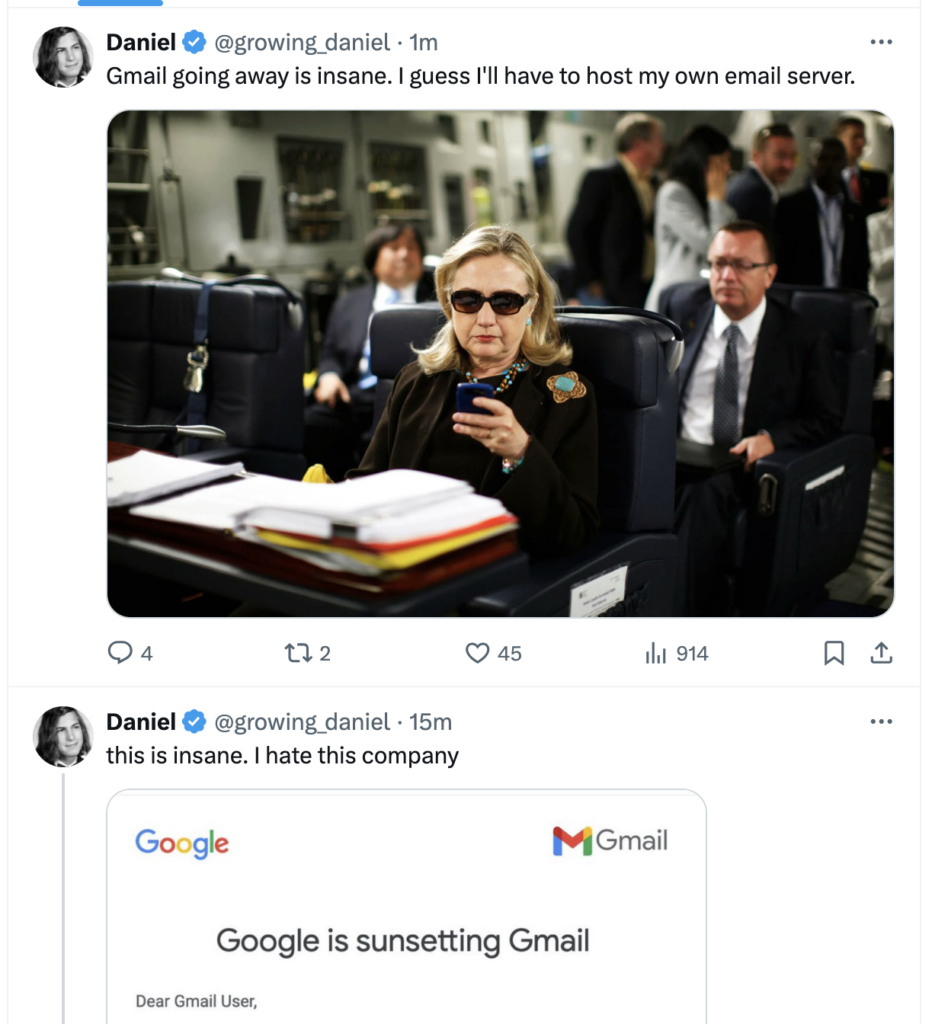Bookmark the first Daniel tweet
Screen dimensions: 948x1024
[834, 652]
